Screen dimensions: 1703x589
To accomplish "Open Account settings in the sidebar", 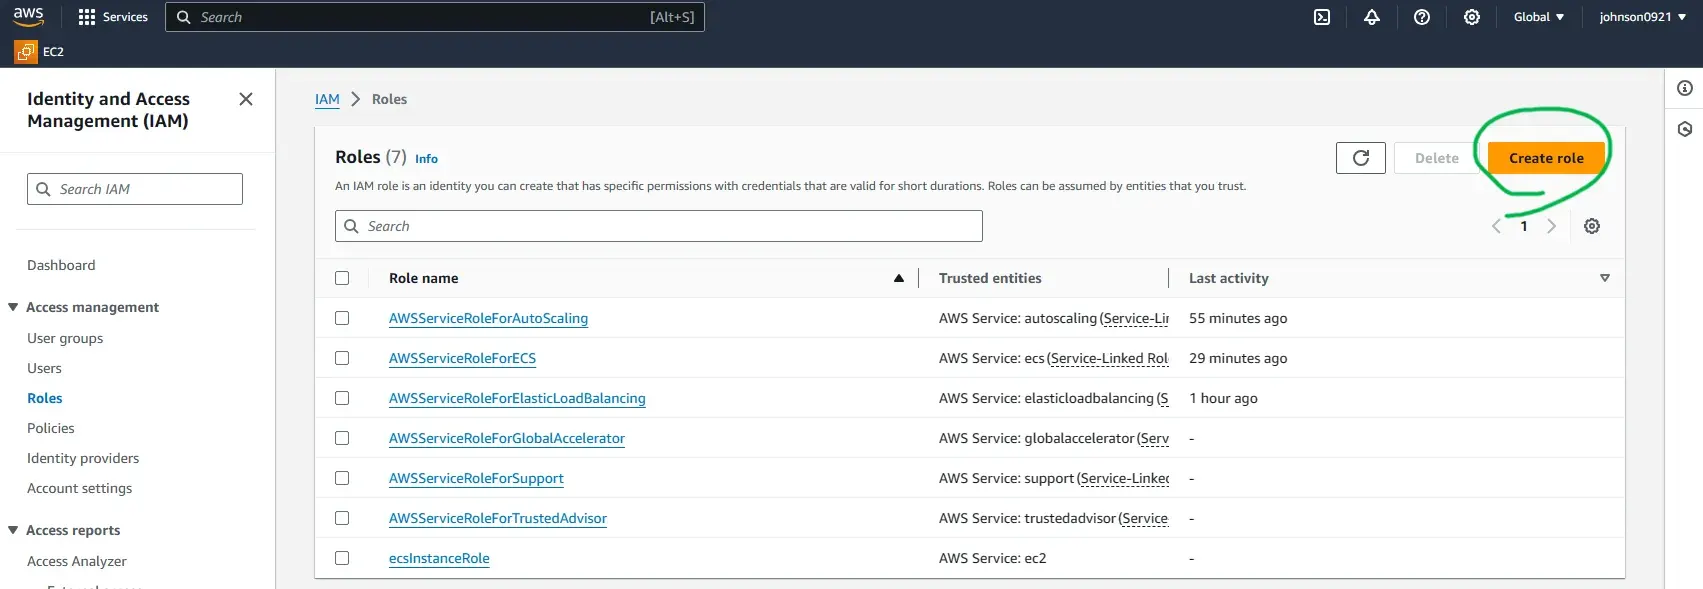I will tap(80, 488).
